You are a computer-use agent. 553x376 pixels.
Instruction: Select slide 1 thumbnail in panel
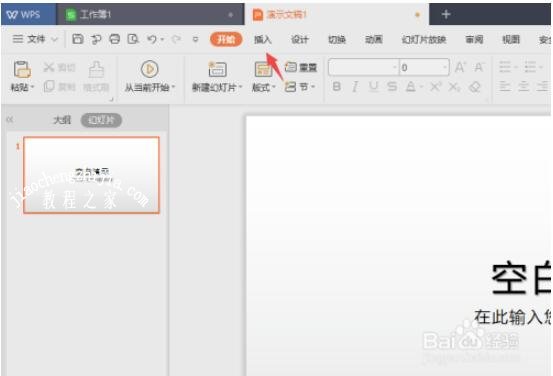coord(91,175)
